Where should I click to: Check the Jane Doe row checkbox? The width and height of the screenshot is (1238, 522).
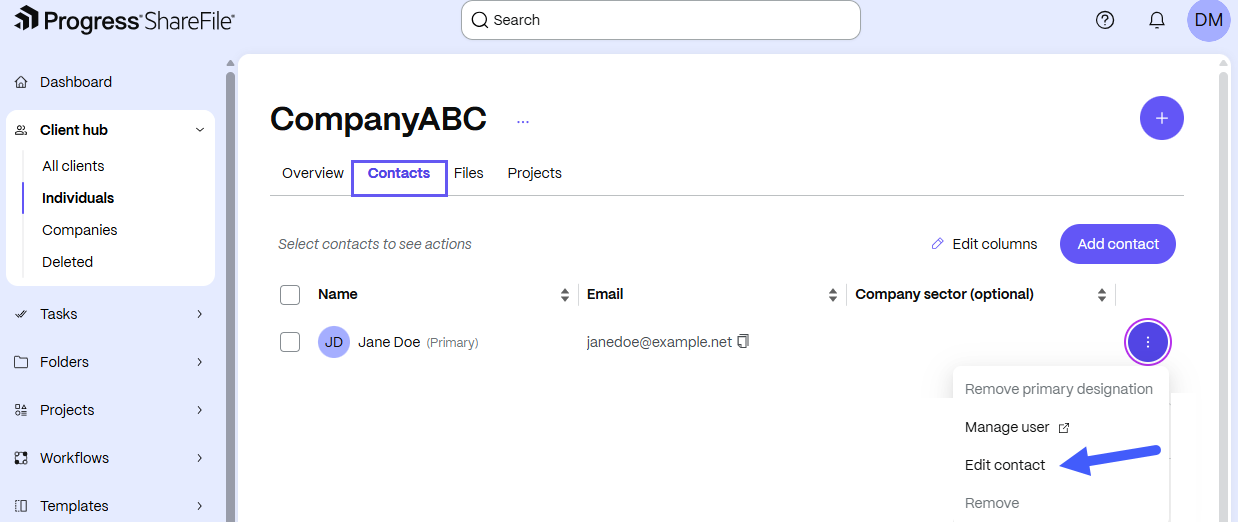tap(290, 342)
